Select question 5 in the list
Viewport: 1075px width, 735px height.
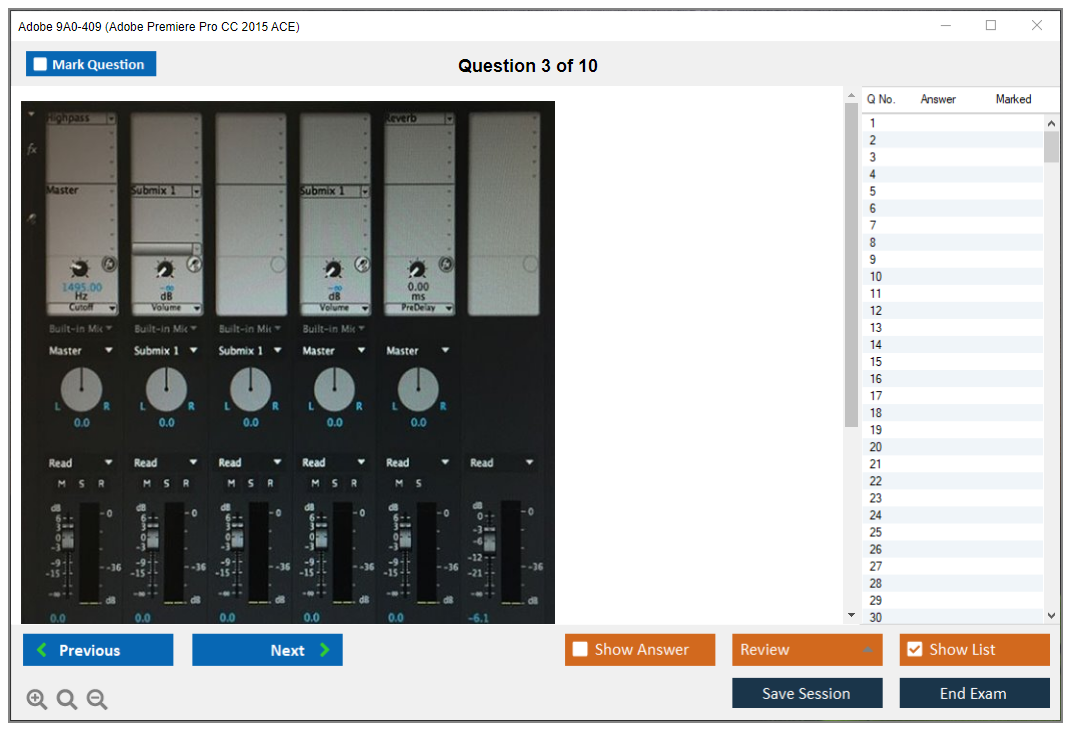pos(873,191)
